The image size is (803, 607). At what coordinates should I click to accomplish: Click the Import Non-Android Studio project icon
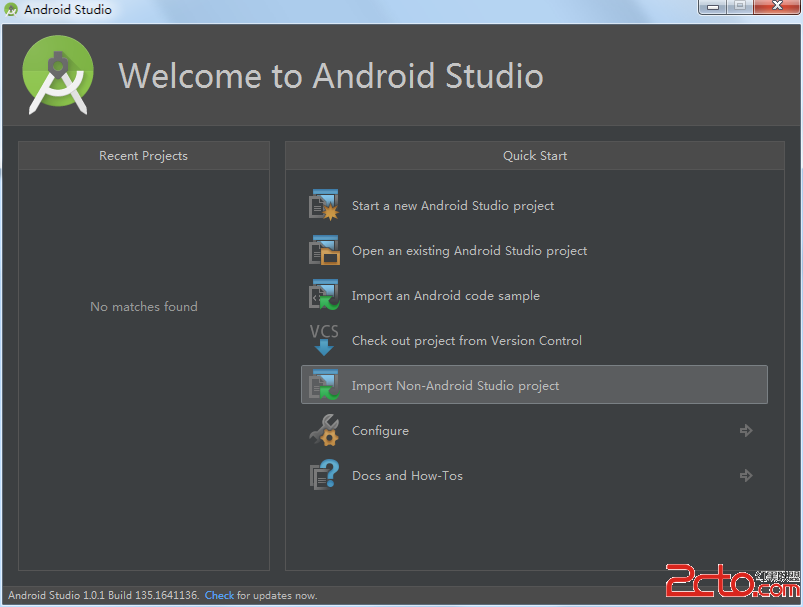[x=324, y=385]
